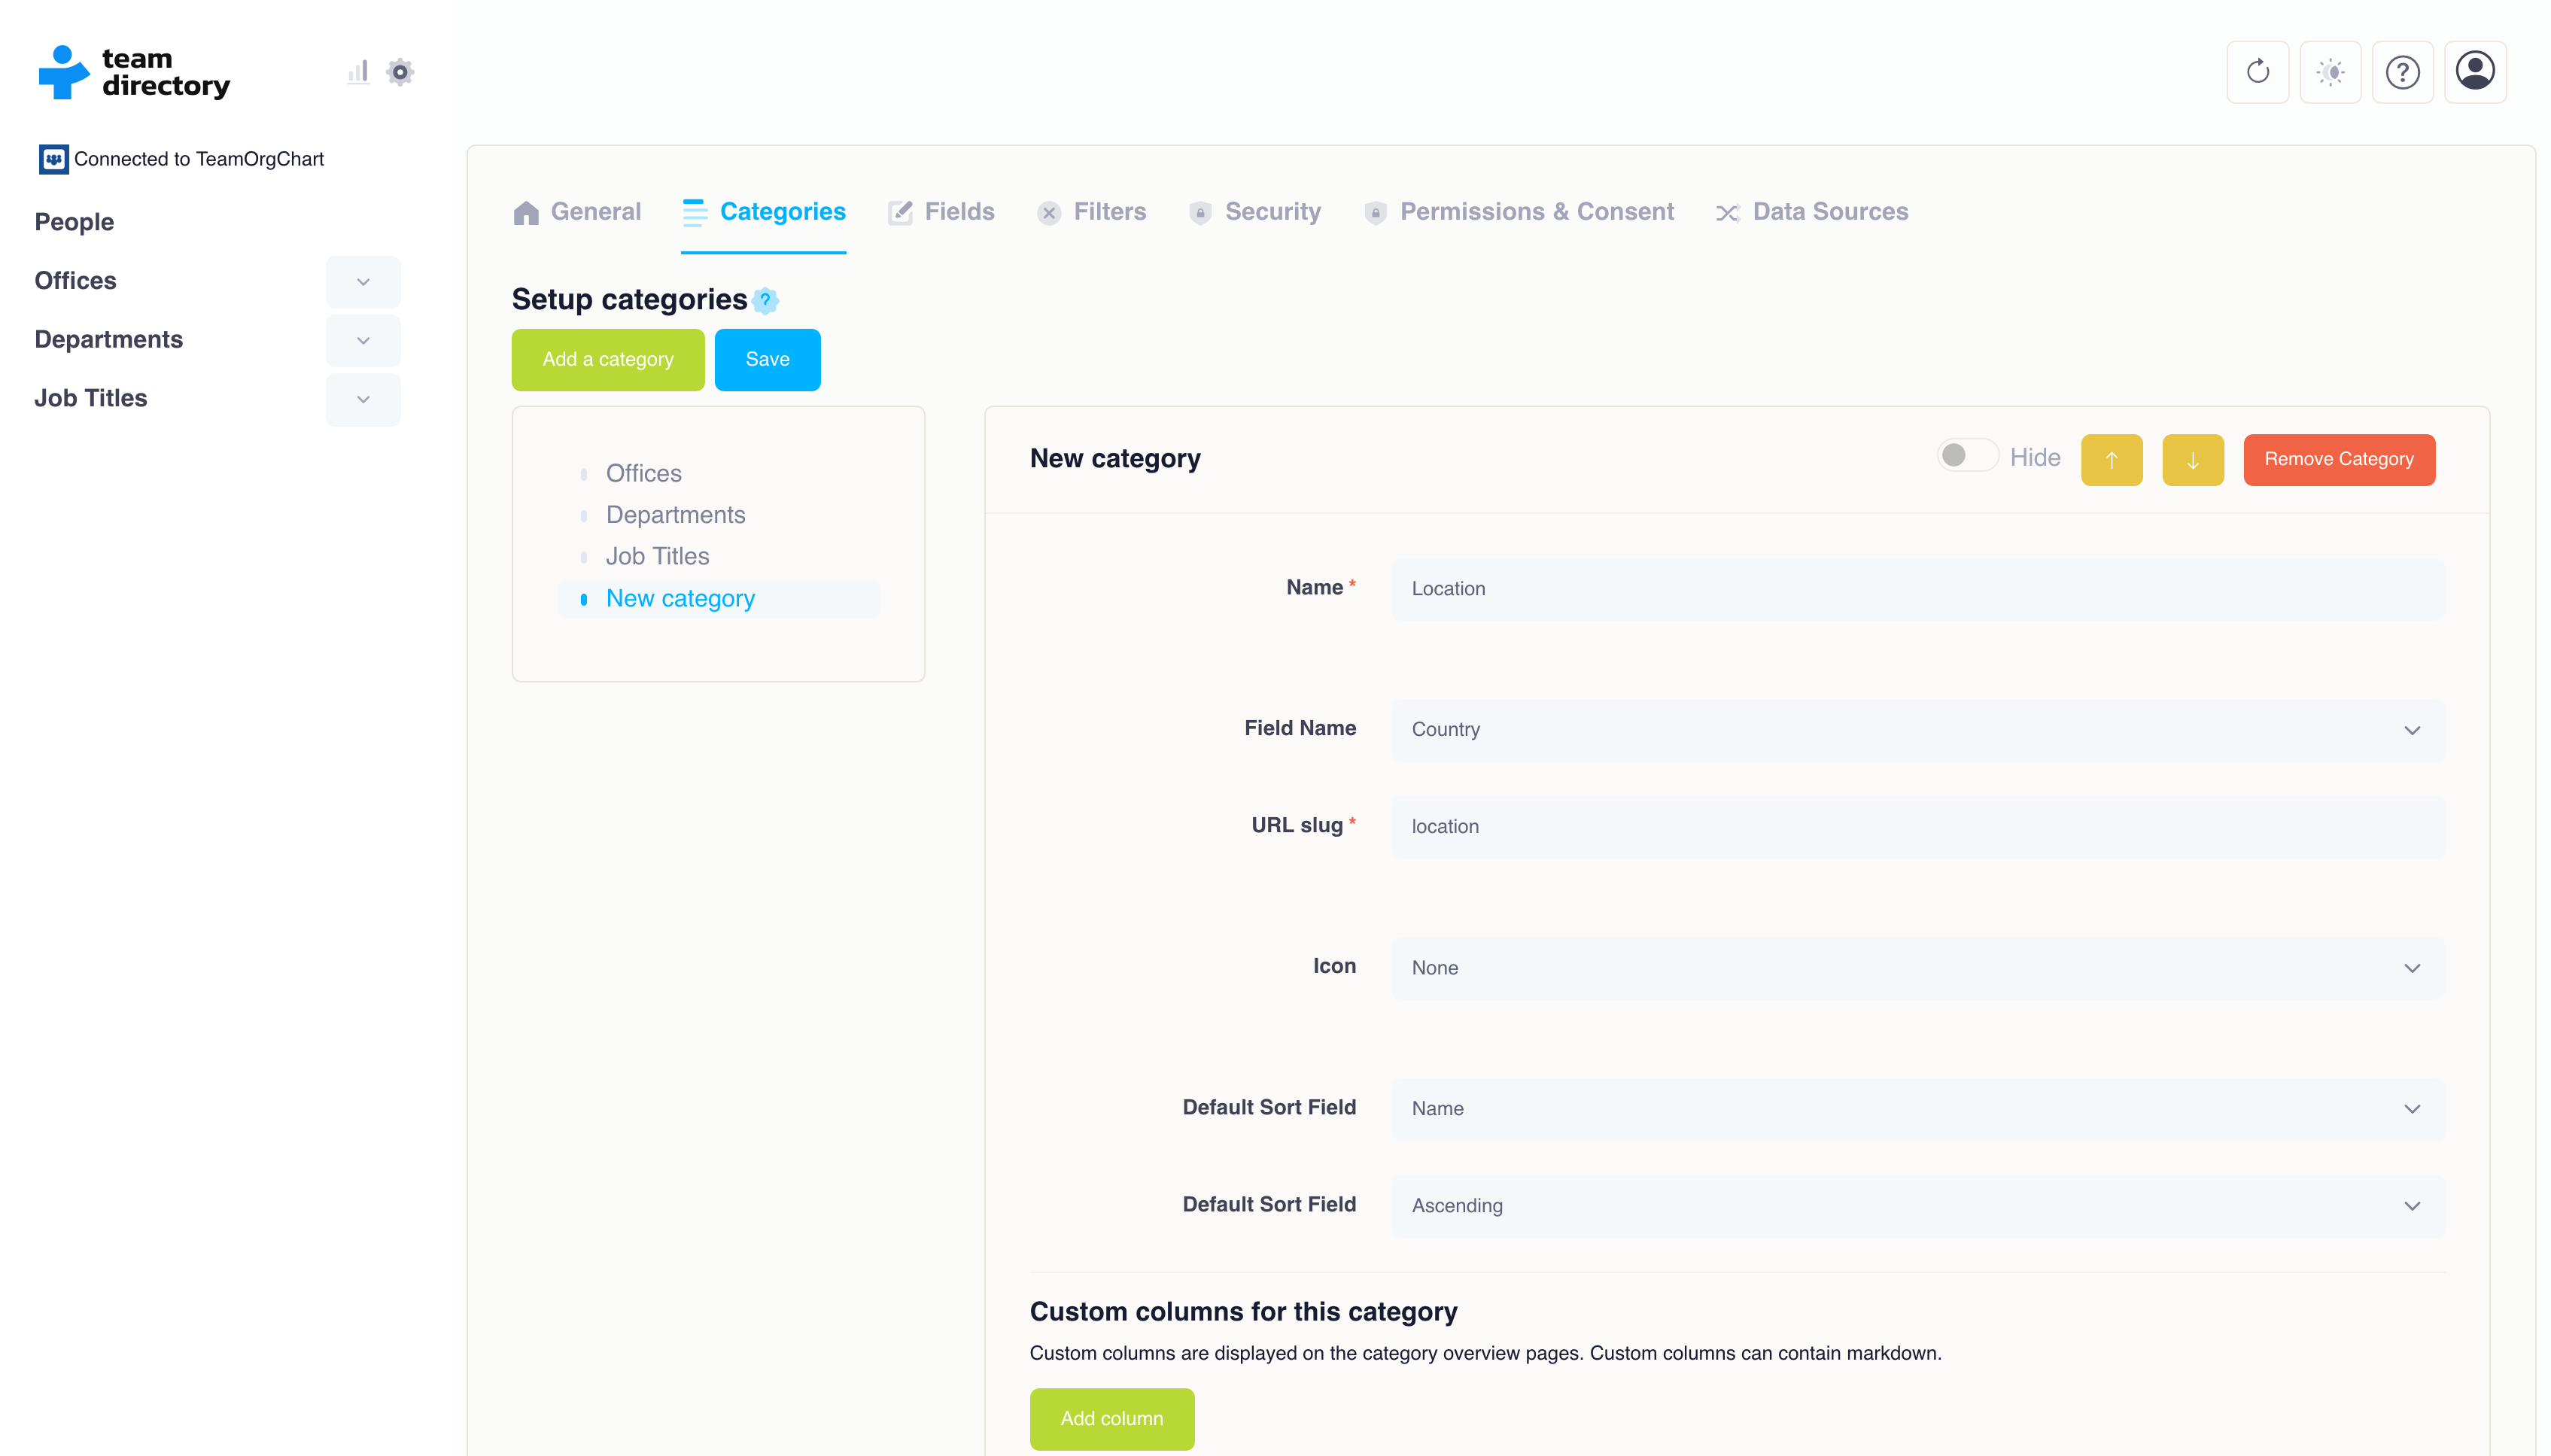Click the settings gear icon in toolbar

400,70
